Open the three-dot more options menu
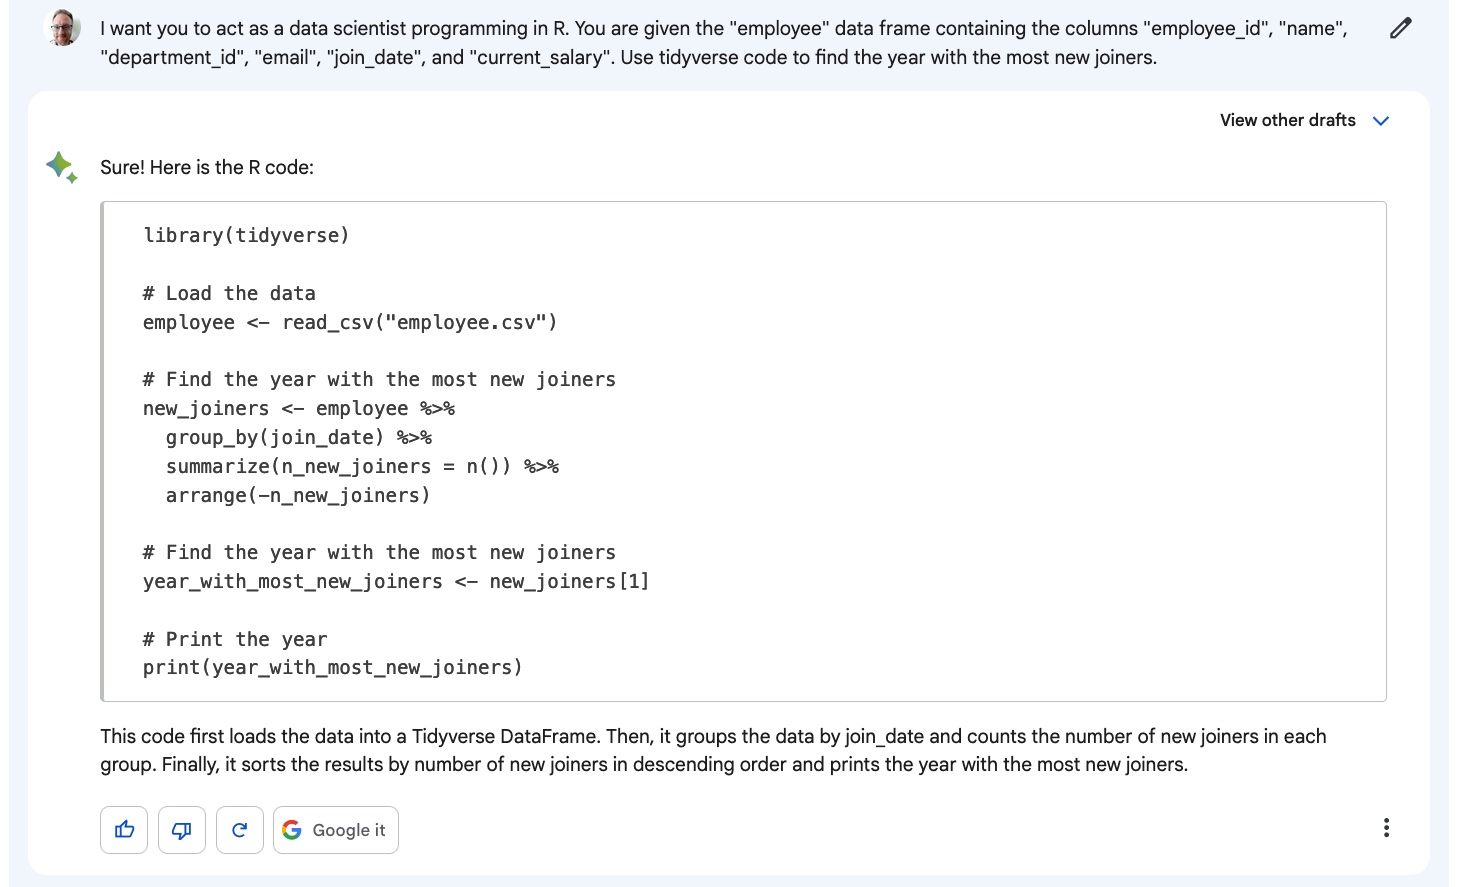Image resolution: width=1463 pixels, height=887 pixels. coord(1386,828)
